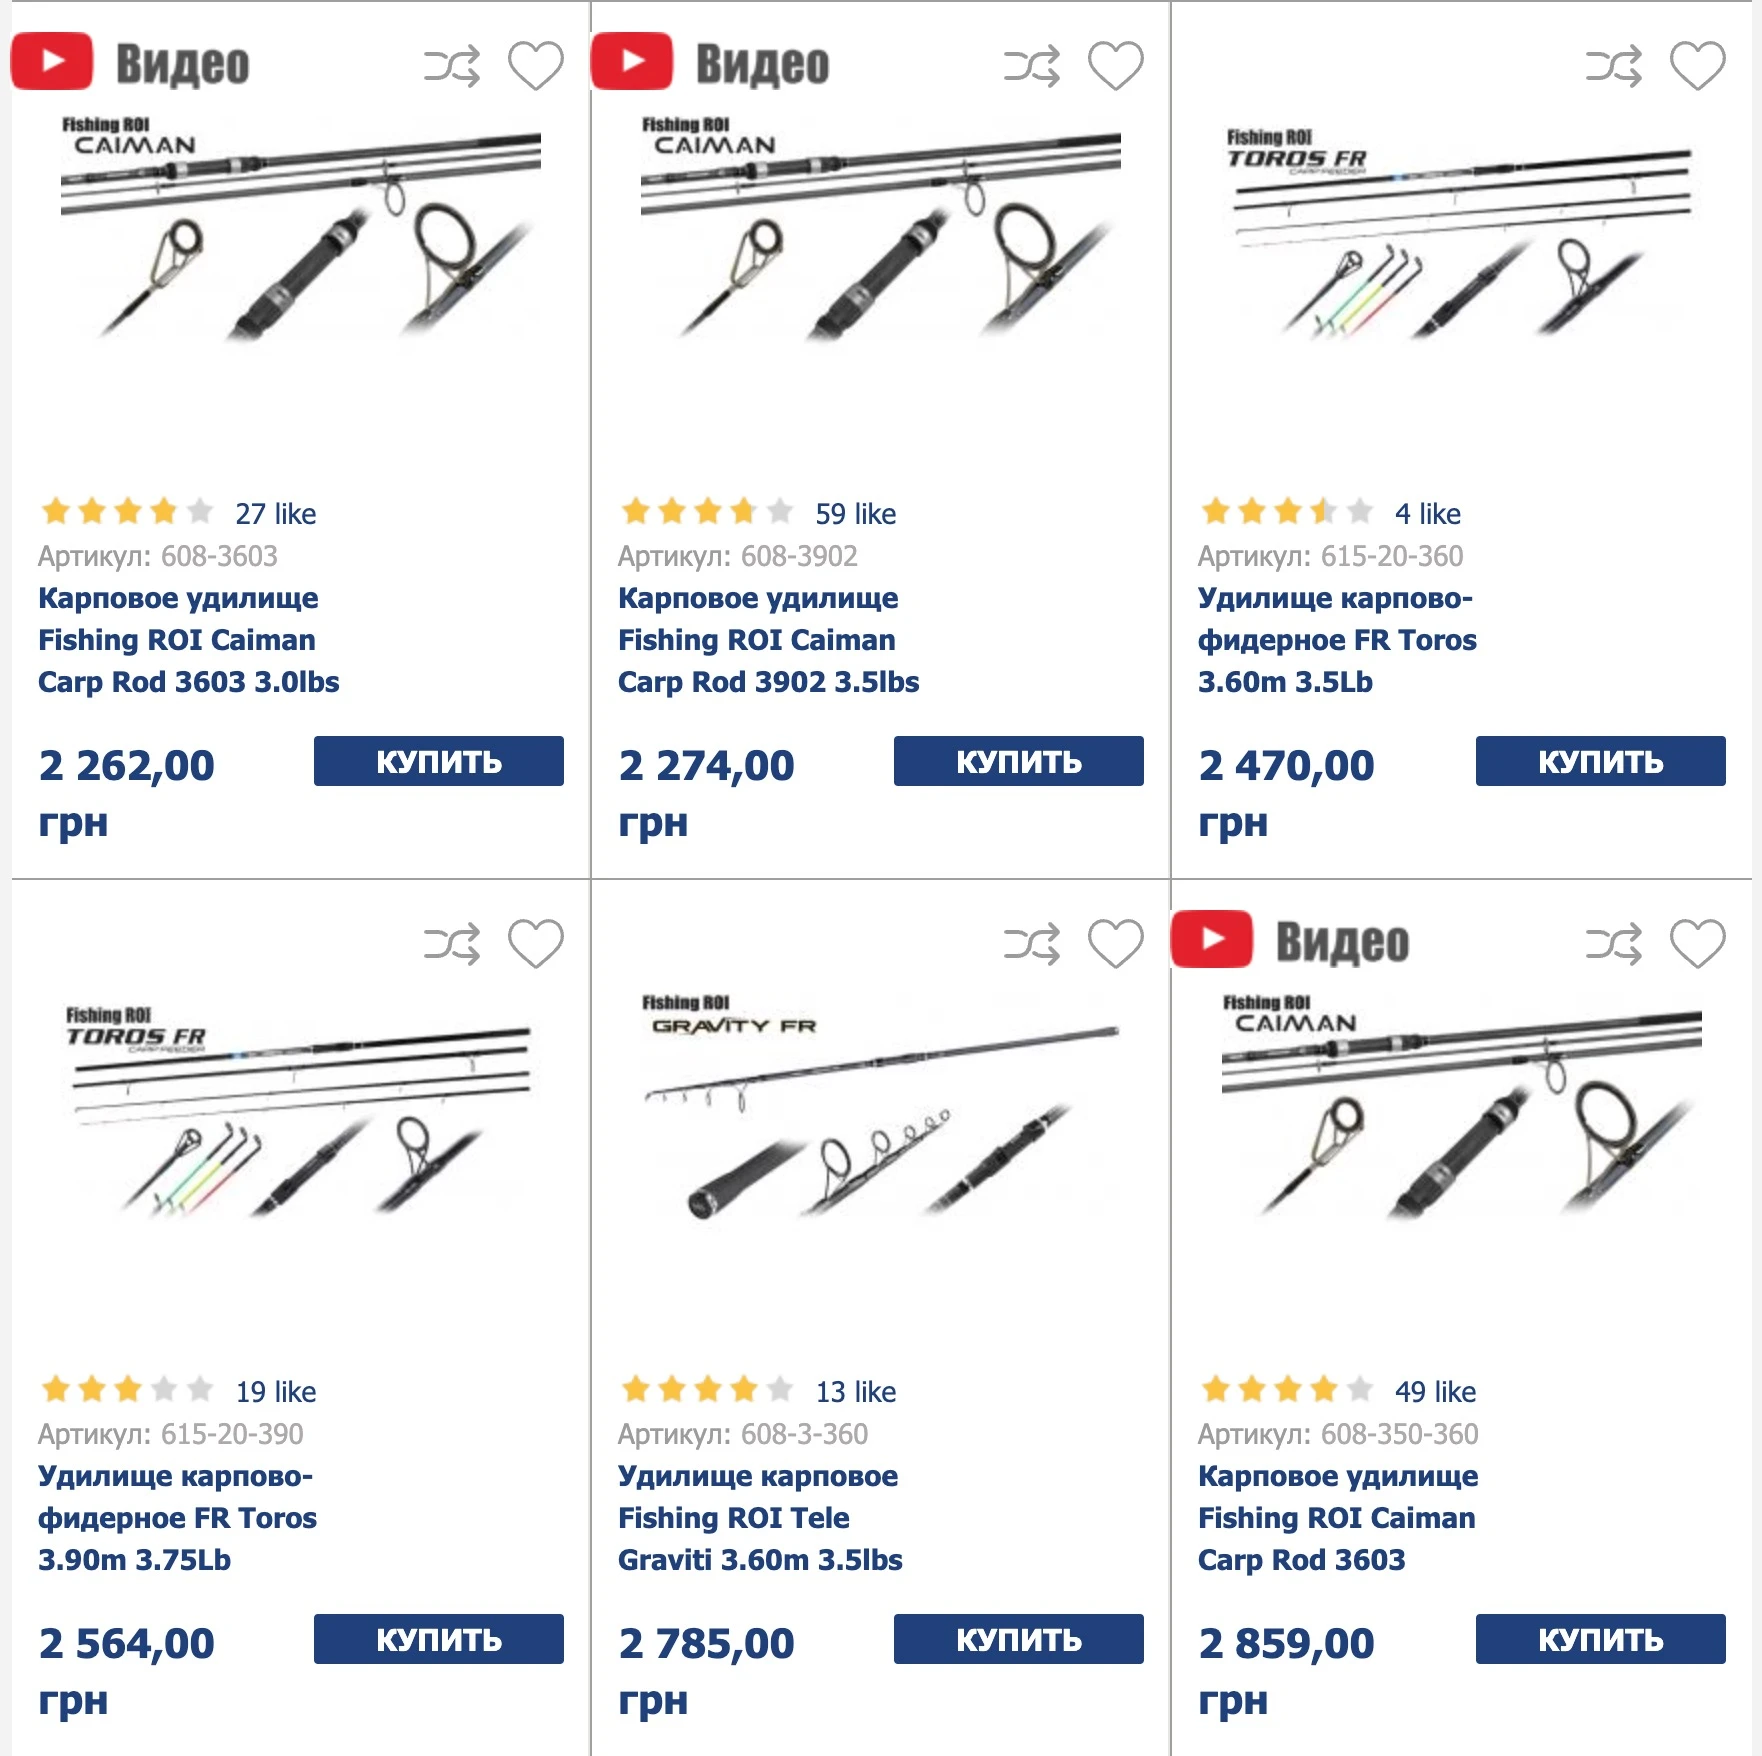Buy the Caiman Carp Rod 3603 3.0lbs
The image size is (1762, 1756).
[x=438, y=761]
